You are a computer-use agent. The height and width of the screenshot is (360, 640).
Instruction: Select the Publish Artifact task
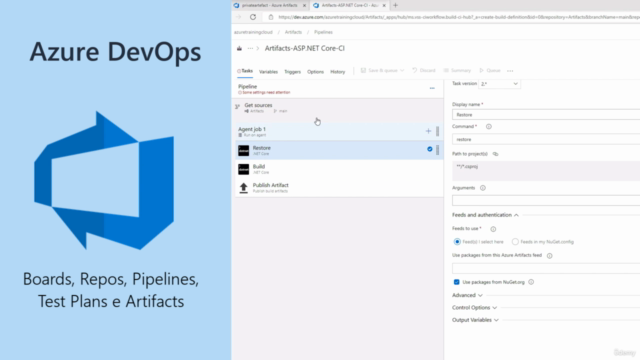(x=339, y=188)
